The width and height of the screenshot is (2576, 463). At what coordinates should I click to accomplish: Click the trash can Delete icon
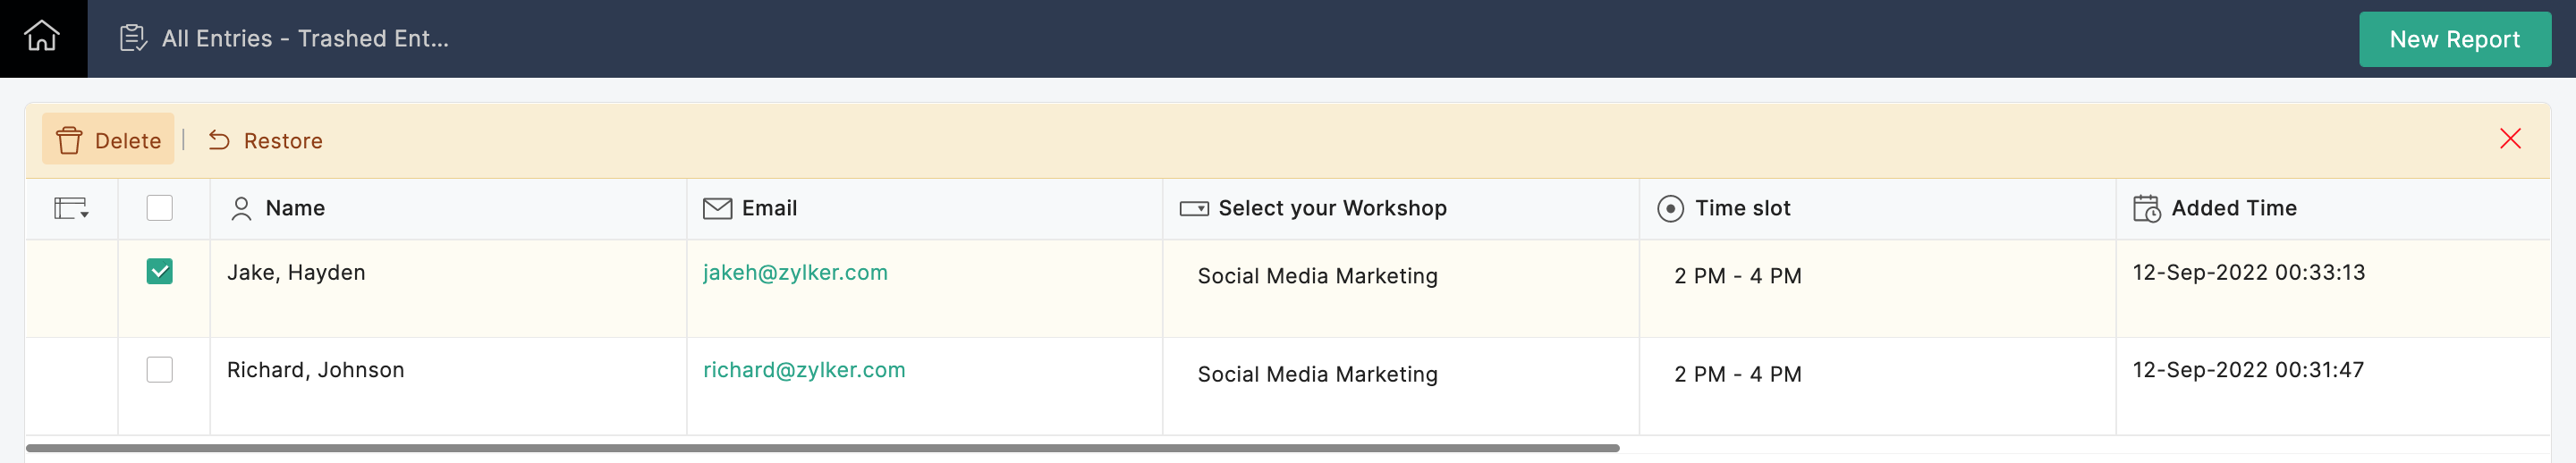[x=69, y=140]
